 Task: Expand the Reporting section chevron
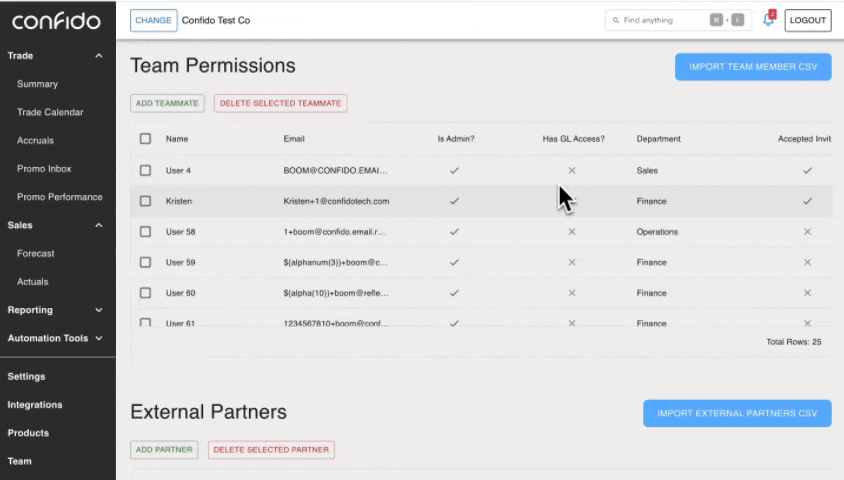click(99, 310)
